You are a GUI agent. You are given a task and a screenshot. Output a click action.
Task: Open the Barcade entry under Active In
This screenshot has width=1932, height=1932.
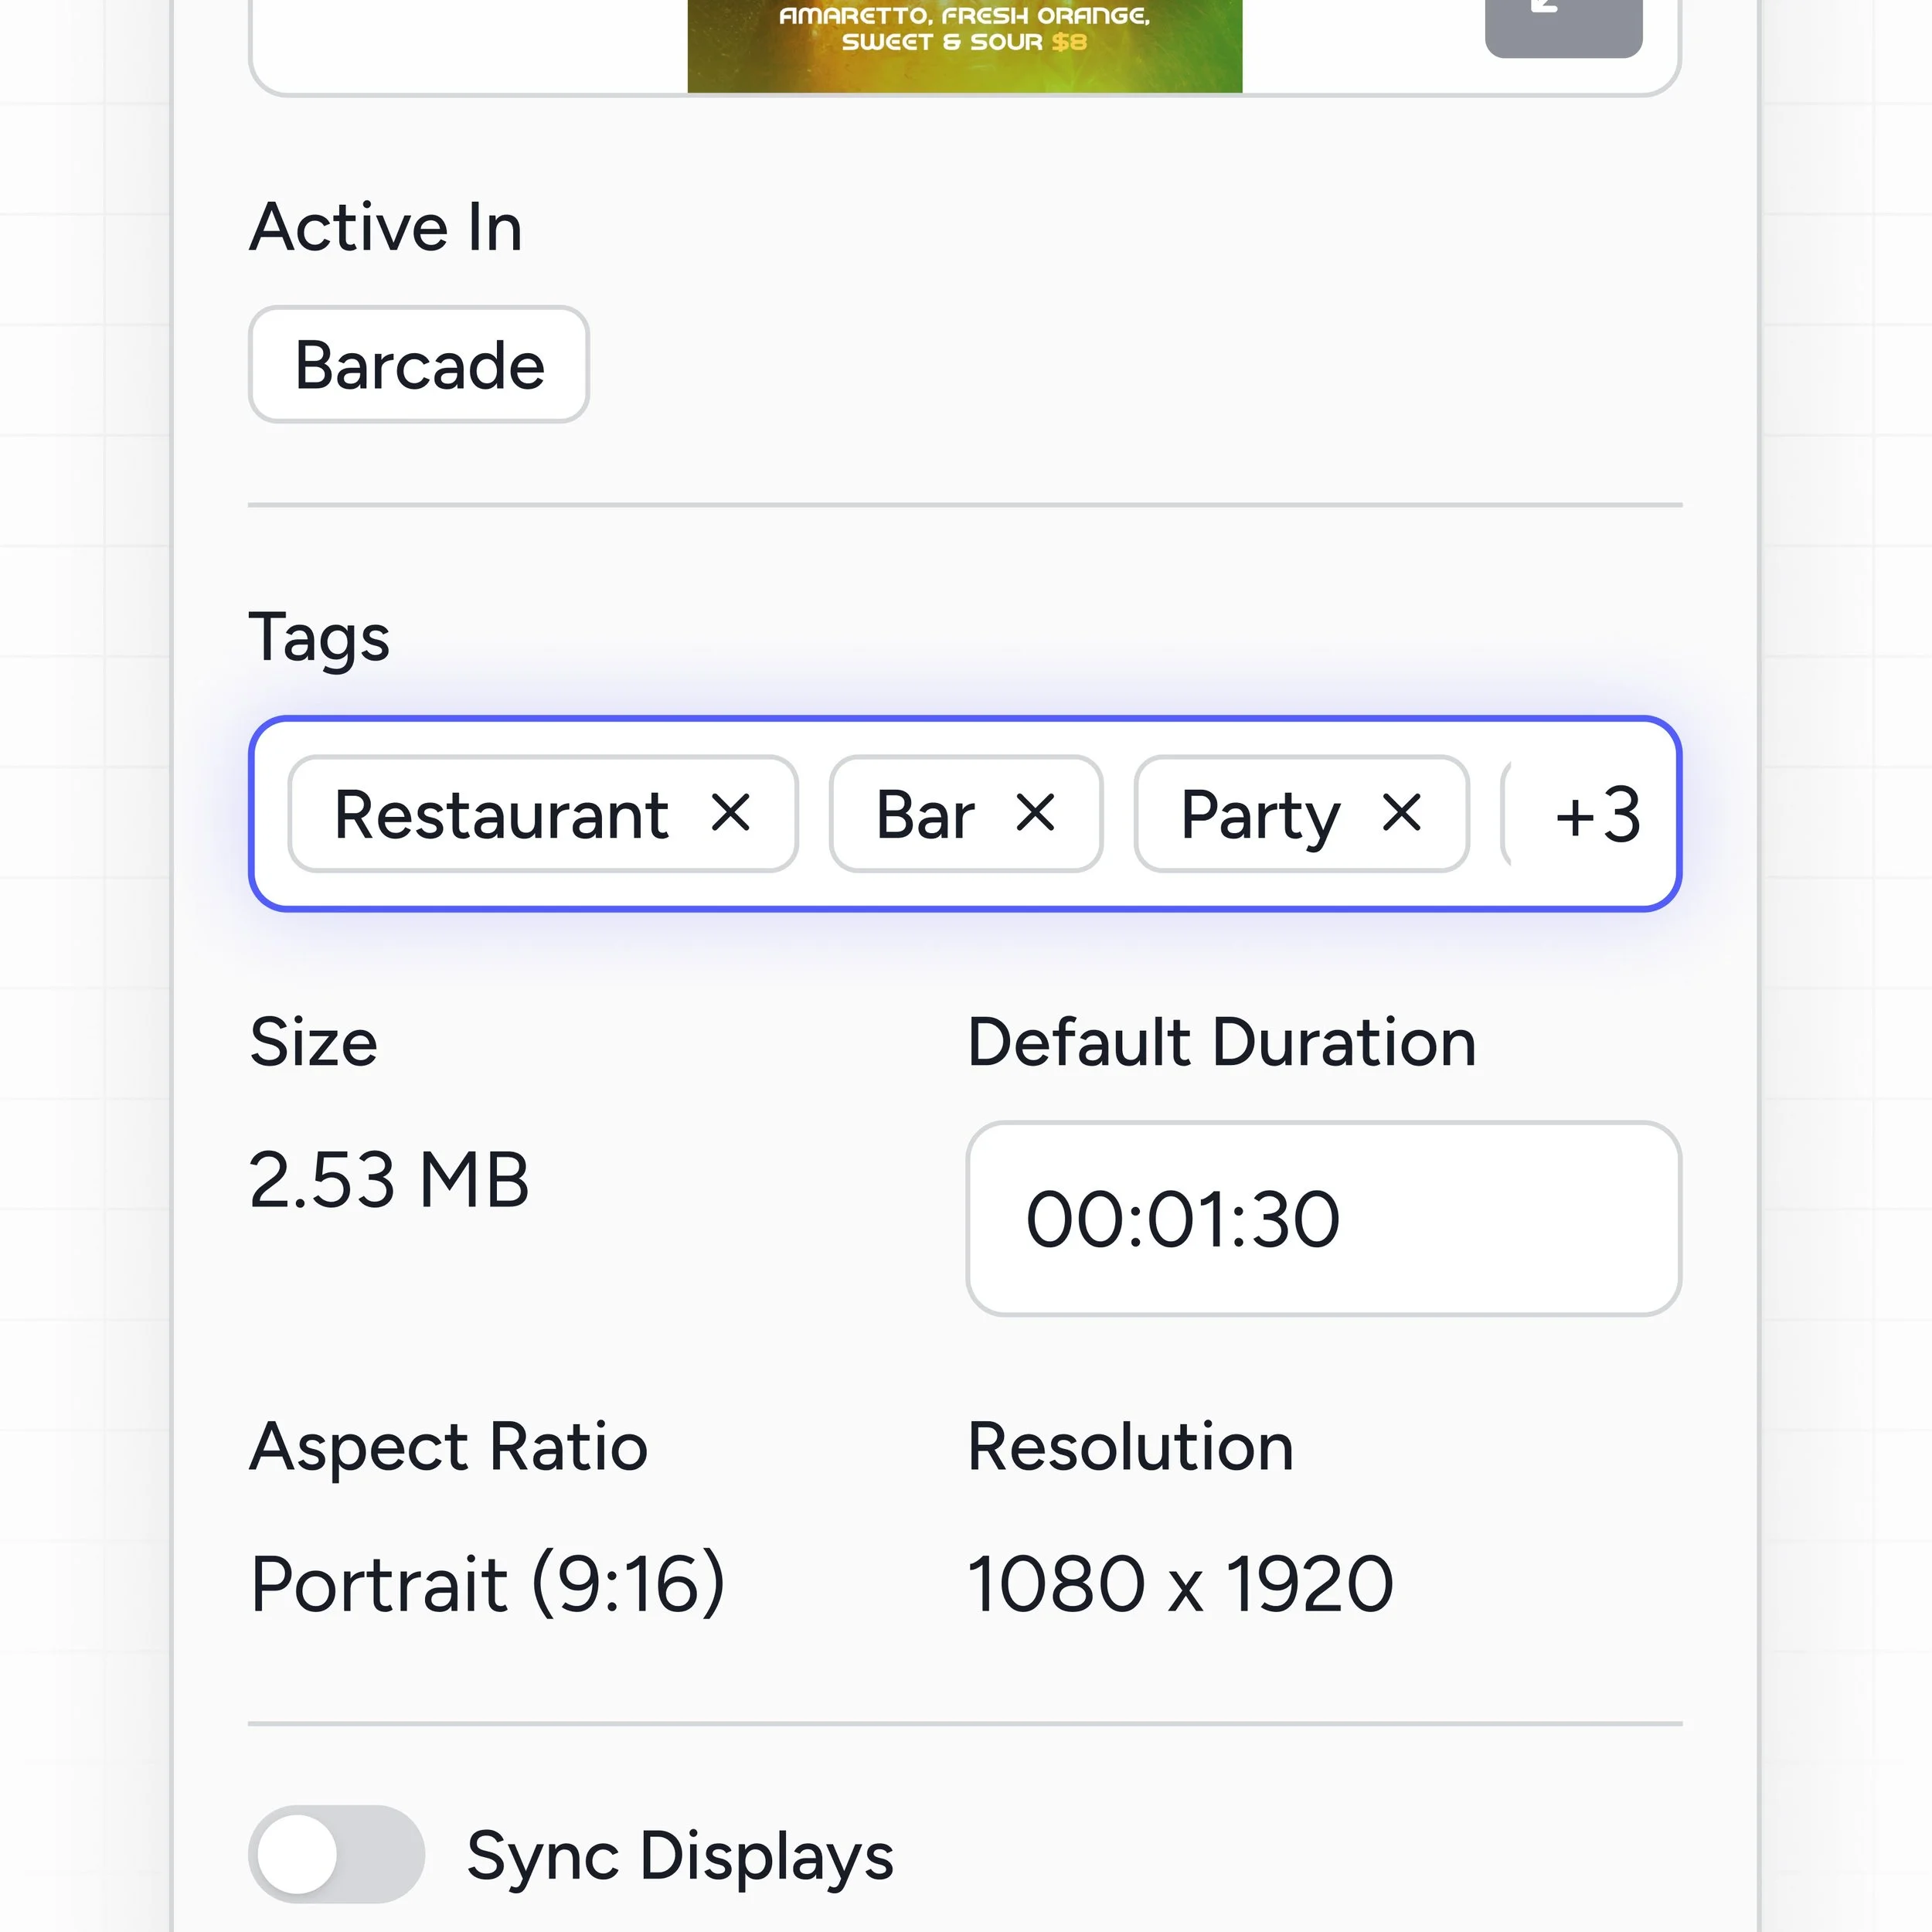(418, 364)
